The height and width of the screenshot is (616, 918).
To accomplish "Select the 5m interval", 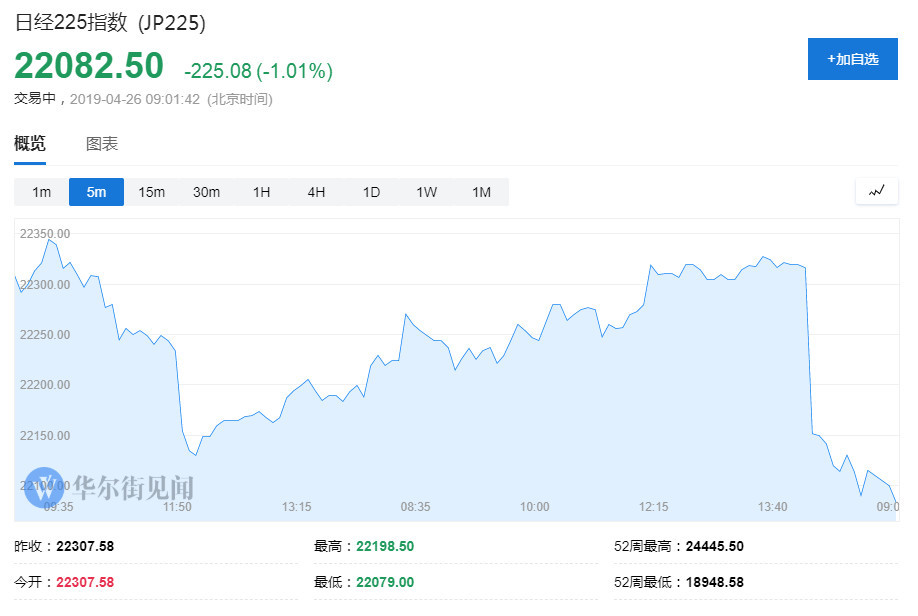I will click(x=97, y=192).
